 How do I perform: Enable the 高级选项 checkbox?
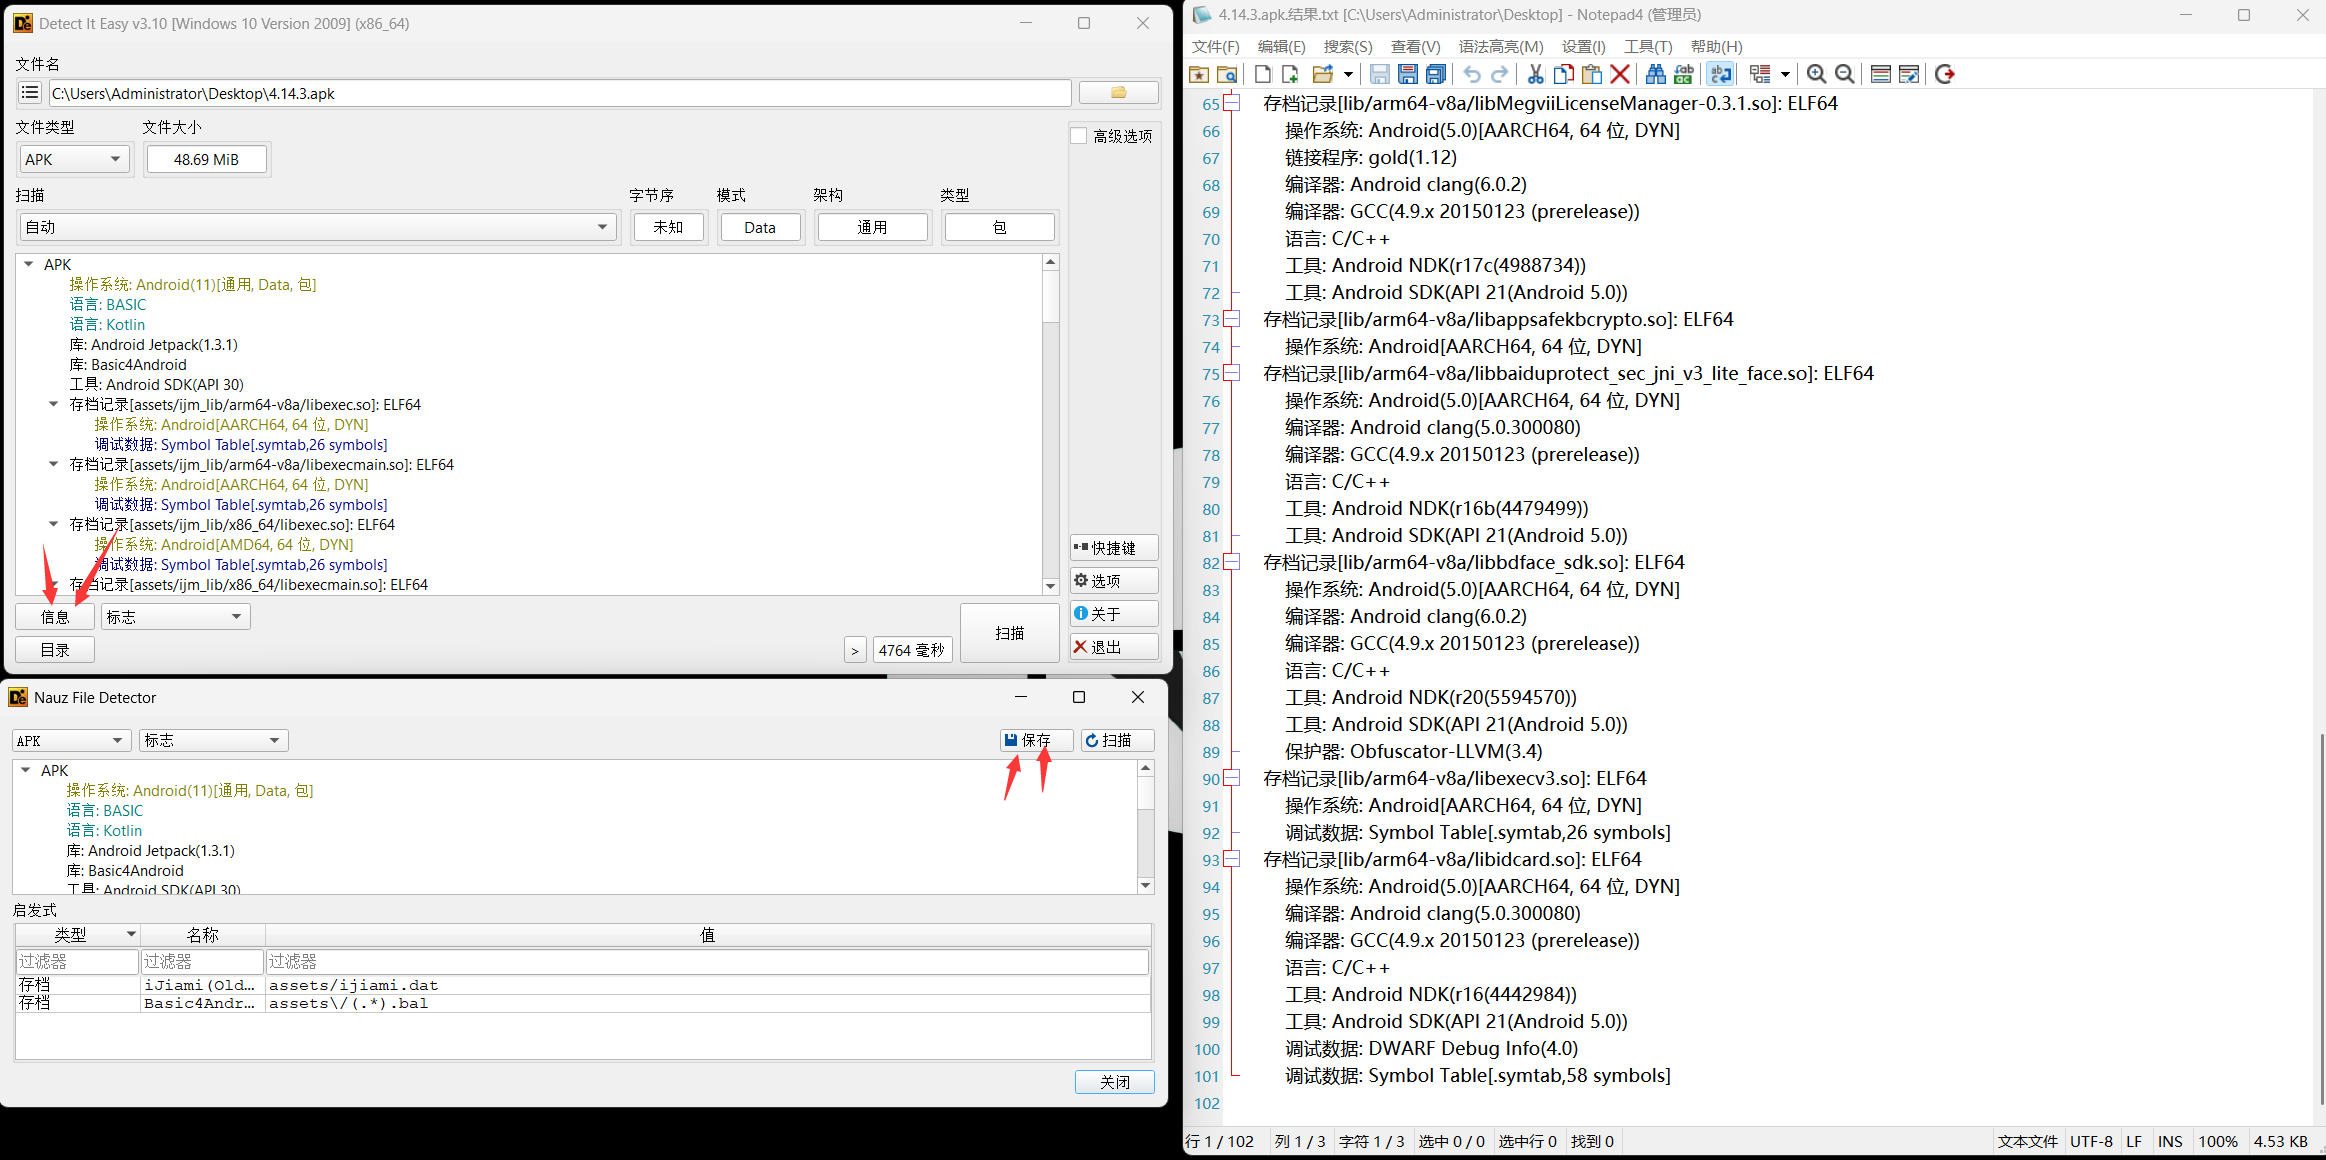[1079, 135]
